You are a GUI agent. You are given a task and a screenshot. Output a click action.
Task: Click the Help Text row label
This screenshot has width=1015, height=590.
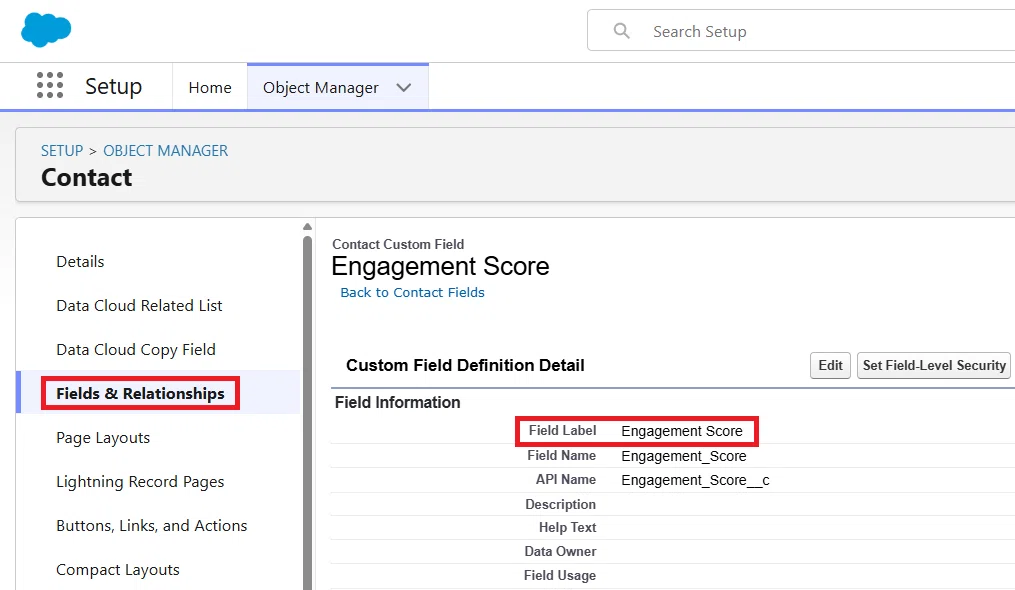(568, 528)
